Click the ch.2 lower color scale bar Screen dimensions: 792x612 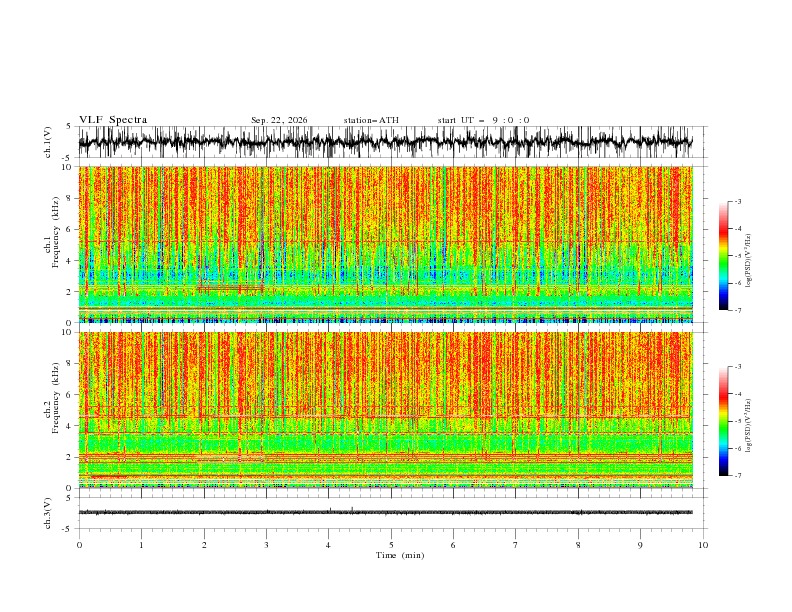pos(723,421)
